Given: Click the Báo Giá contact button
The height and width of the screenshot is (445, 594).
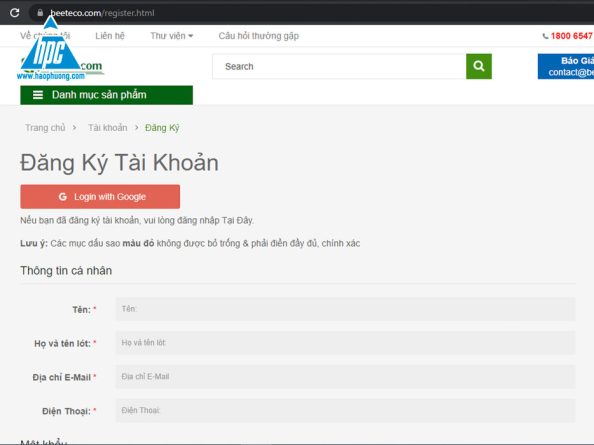Looking at the screenshot, I should coord(566,67).
